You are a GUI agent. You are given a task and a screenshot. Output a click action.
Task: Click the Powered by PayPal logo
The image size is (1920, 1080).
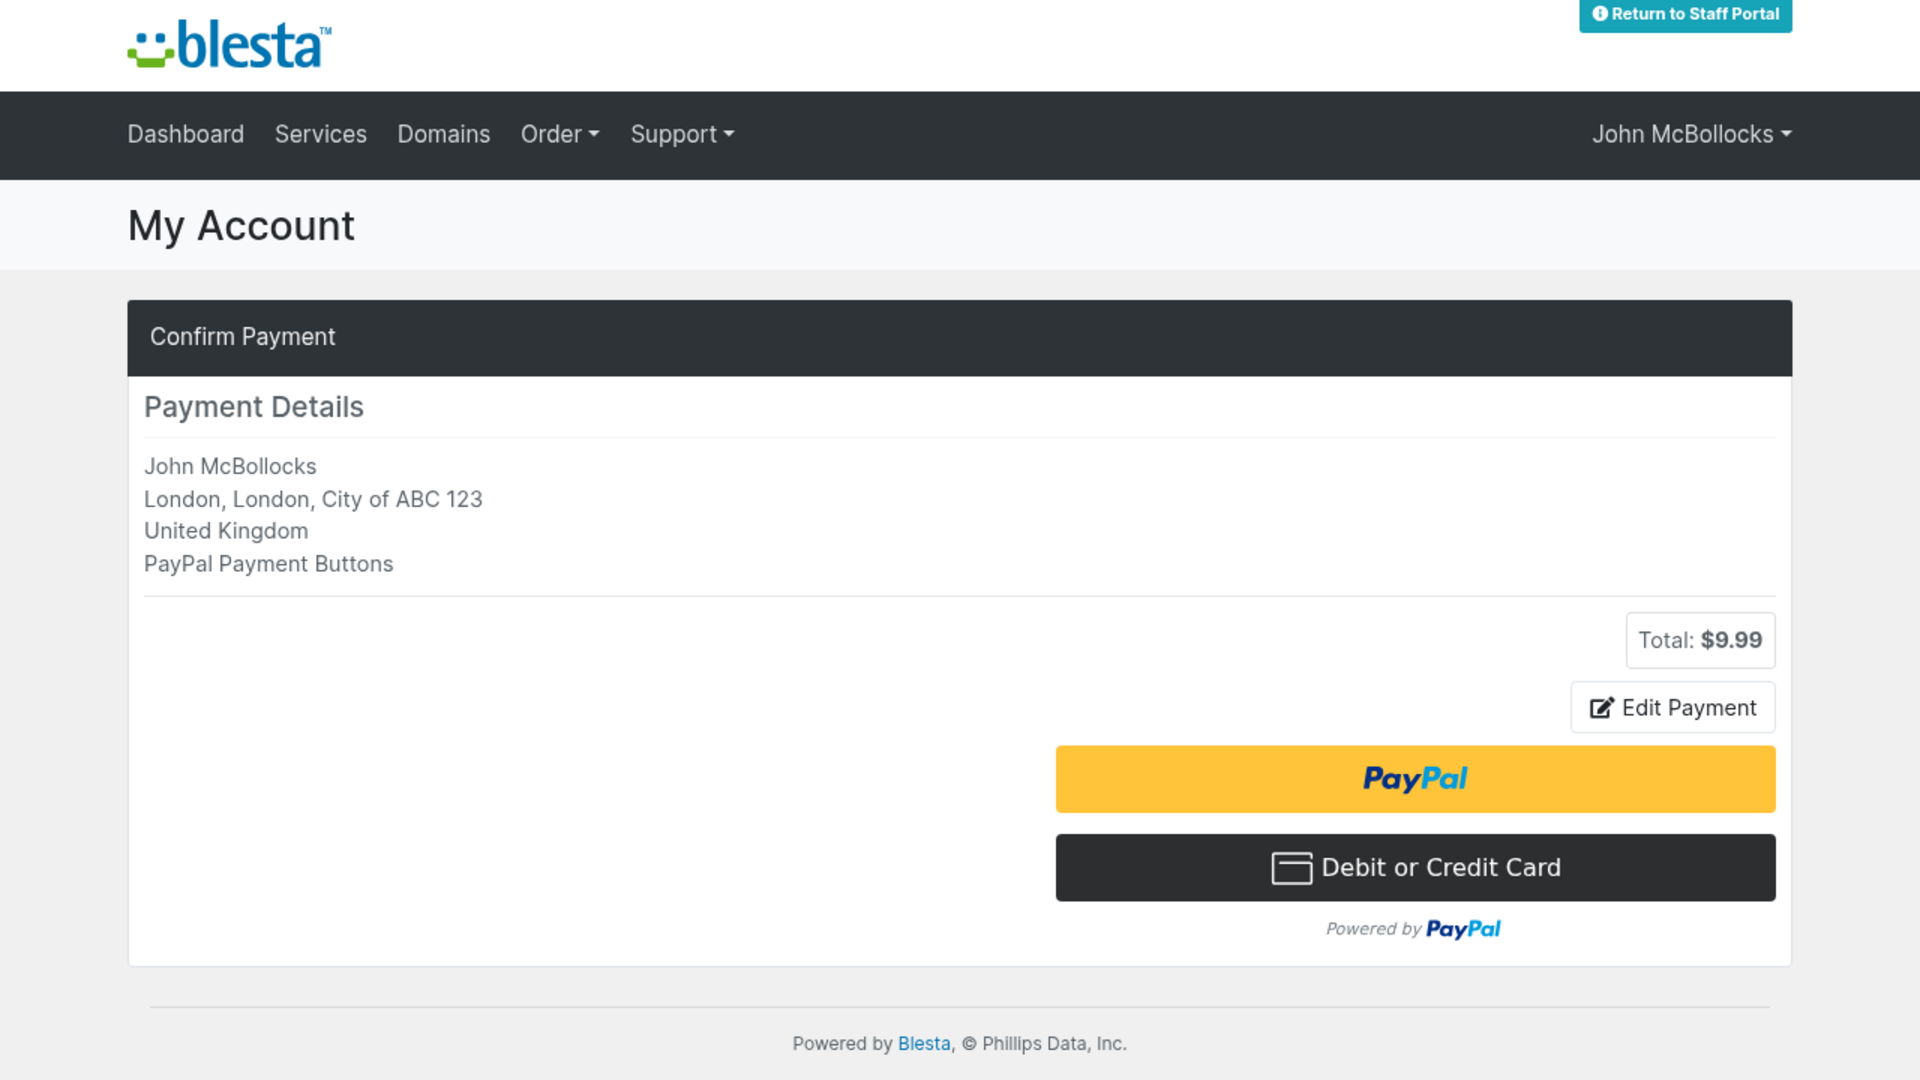(1463, 929)
